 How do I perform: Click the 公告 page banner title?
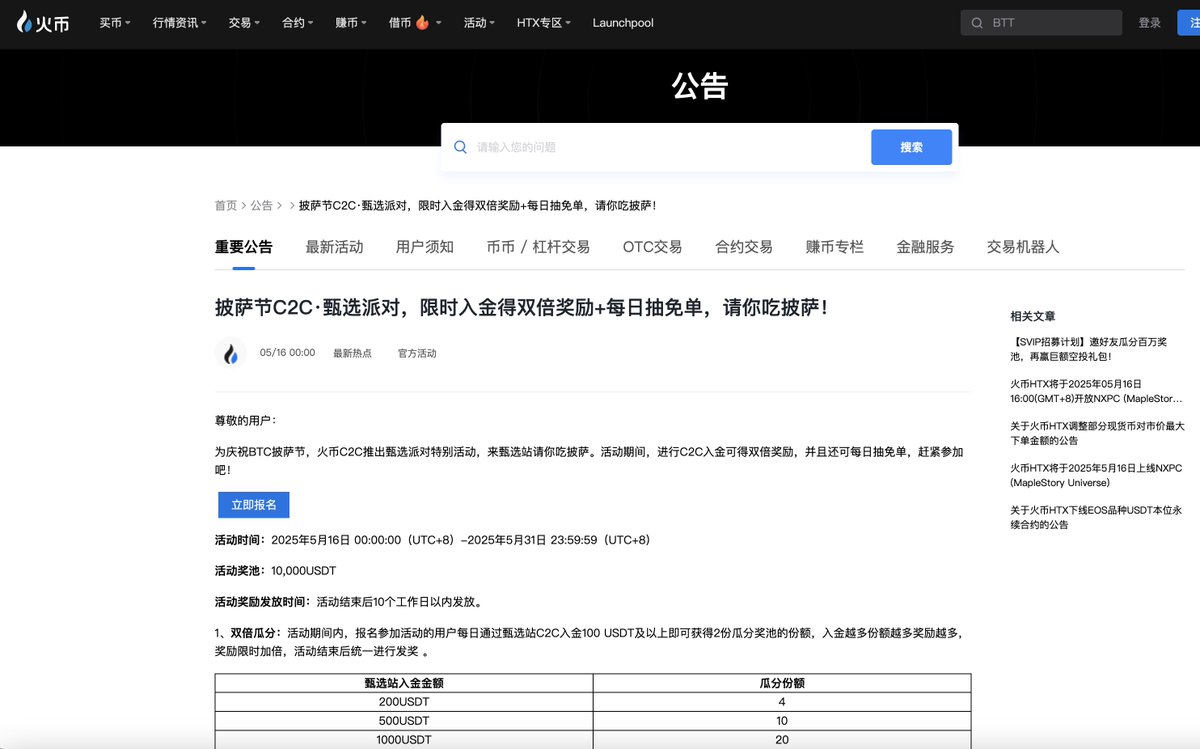click(700, 86)
